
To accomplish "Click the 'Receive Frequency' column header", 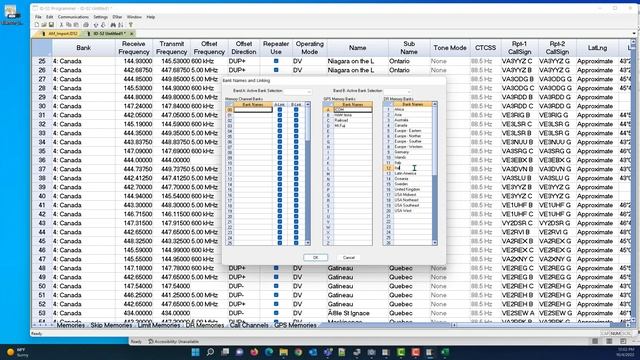I will [134, 48].
